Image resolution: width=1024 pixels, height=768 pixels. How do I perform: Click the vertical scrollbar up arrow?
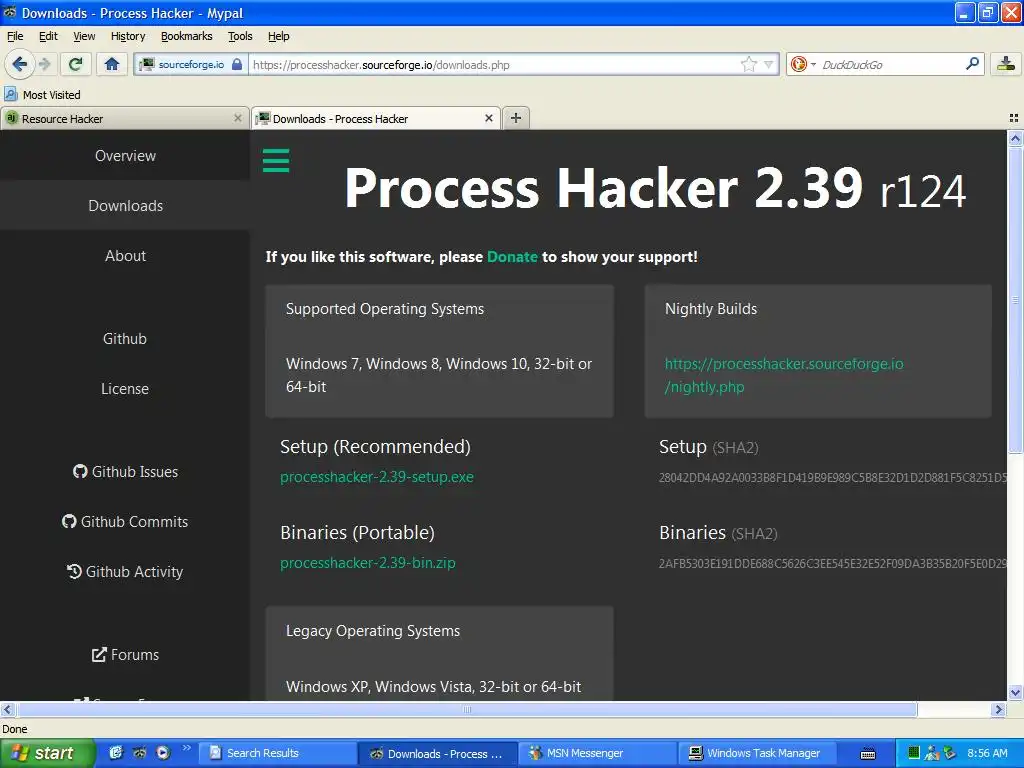point(1015,138)
